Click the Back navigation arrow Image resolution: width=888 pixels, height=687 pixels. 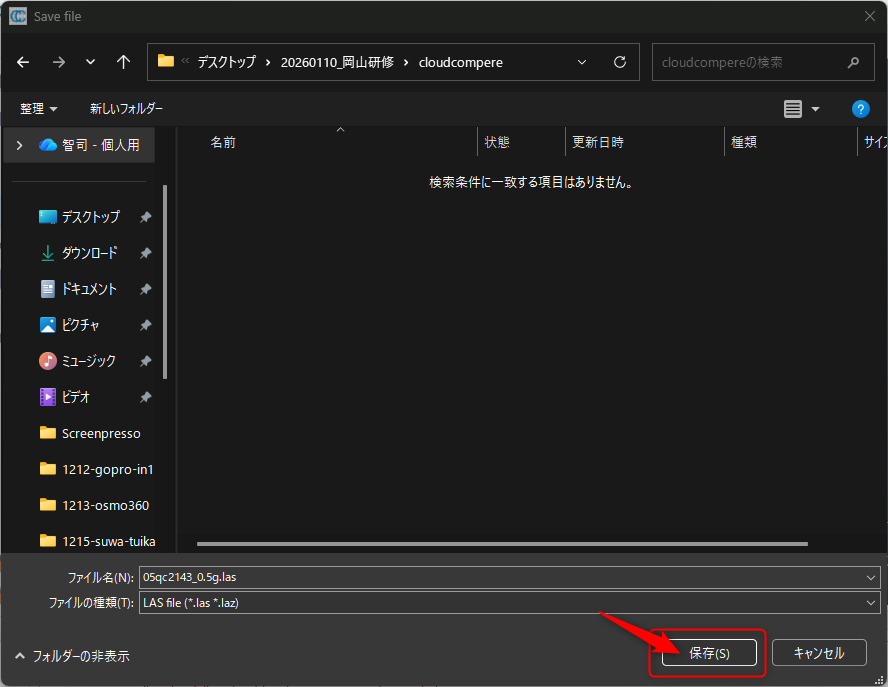pos(23,62)
